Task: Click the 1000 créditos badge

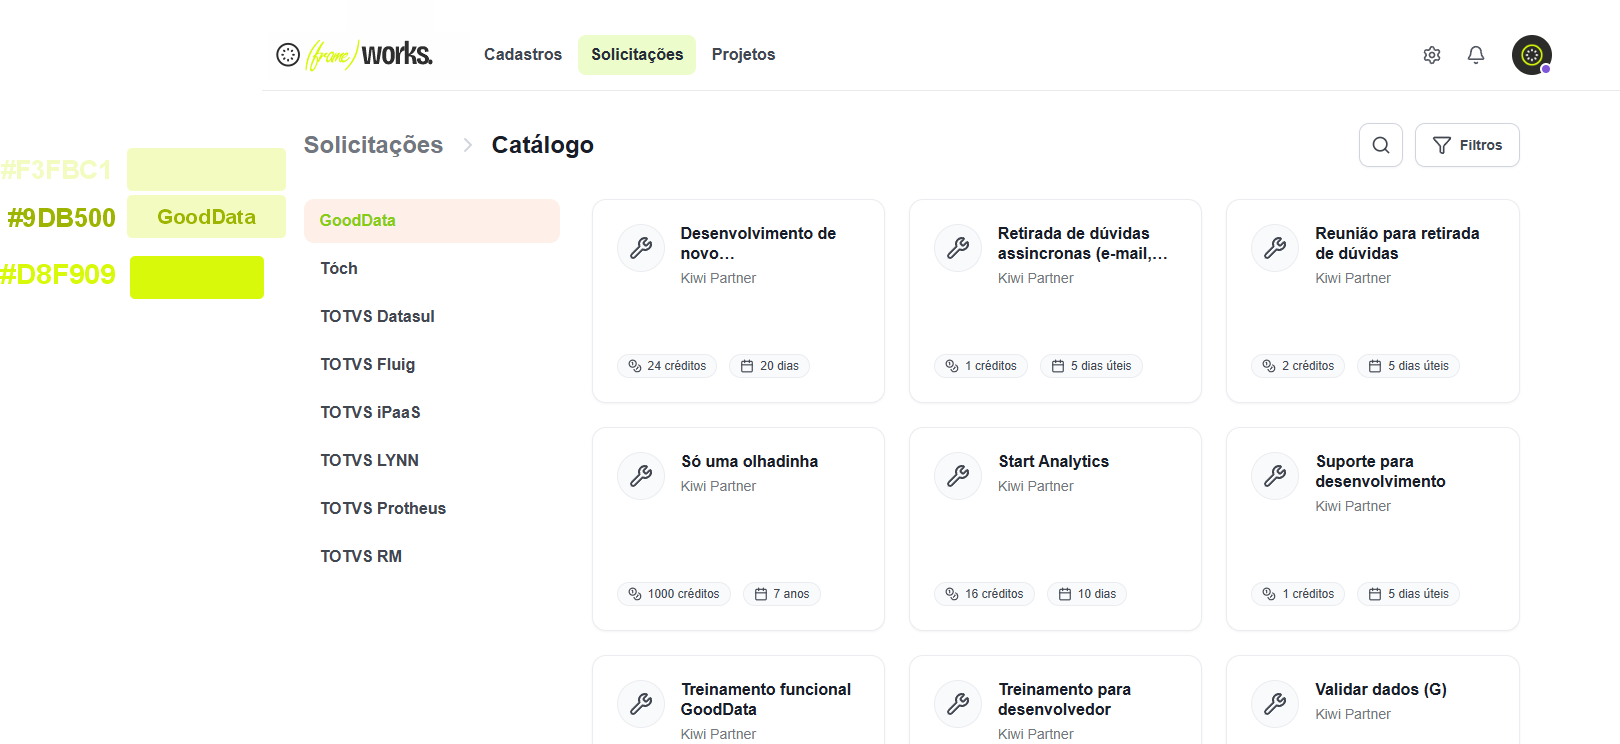Action: (674, 594)
